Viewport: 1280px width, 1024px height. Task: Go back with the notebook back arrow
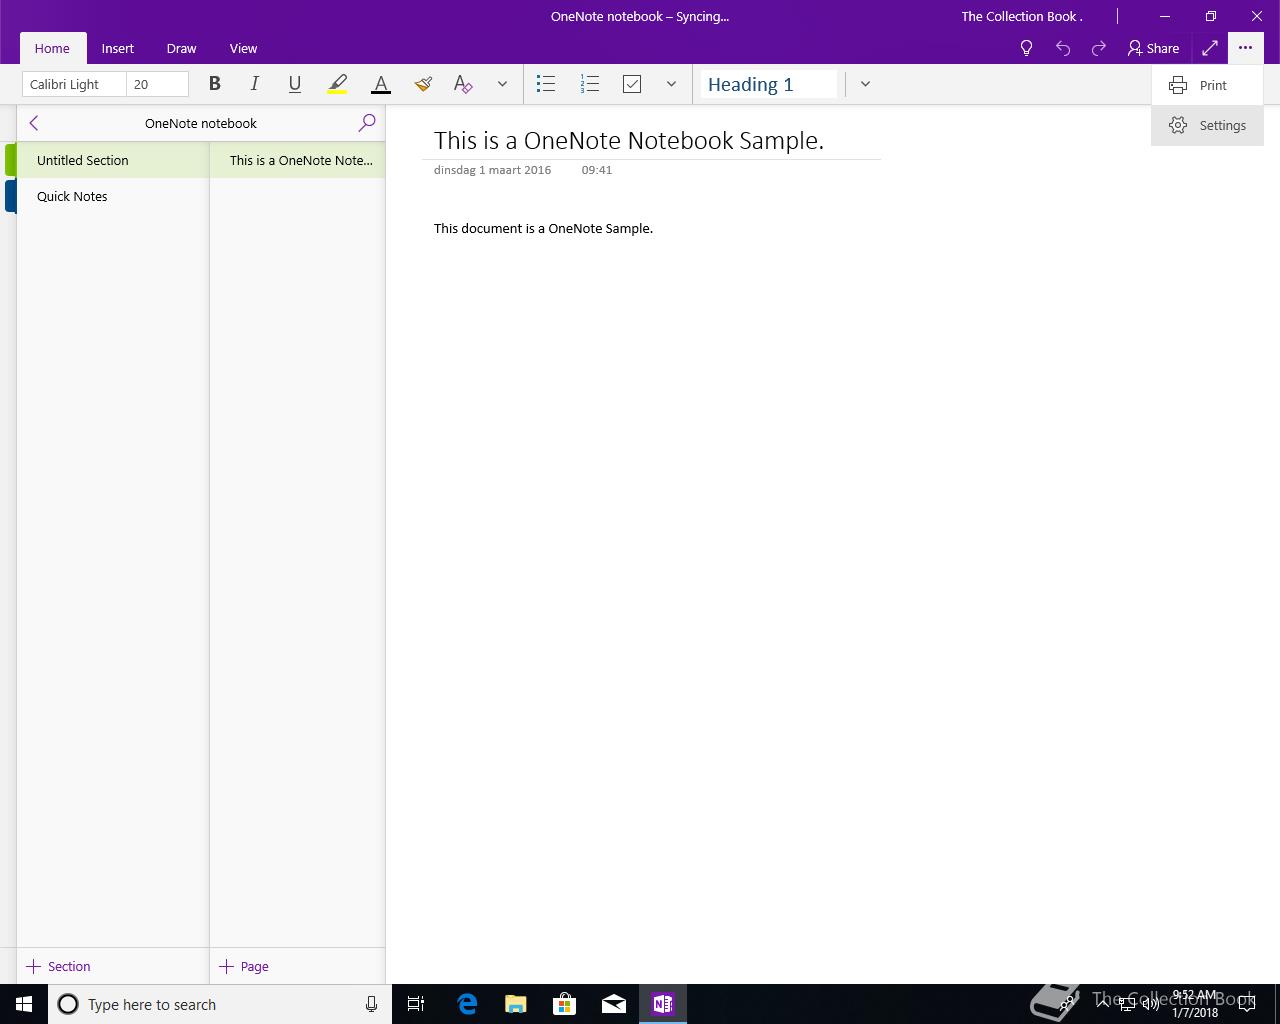coord(34,123)
